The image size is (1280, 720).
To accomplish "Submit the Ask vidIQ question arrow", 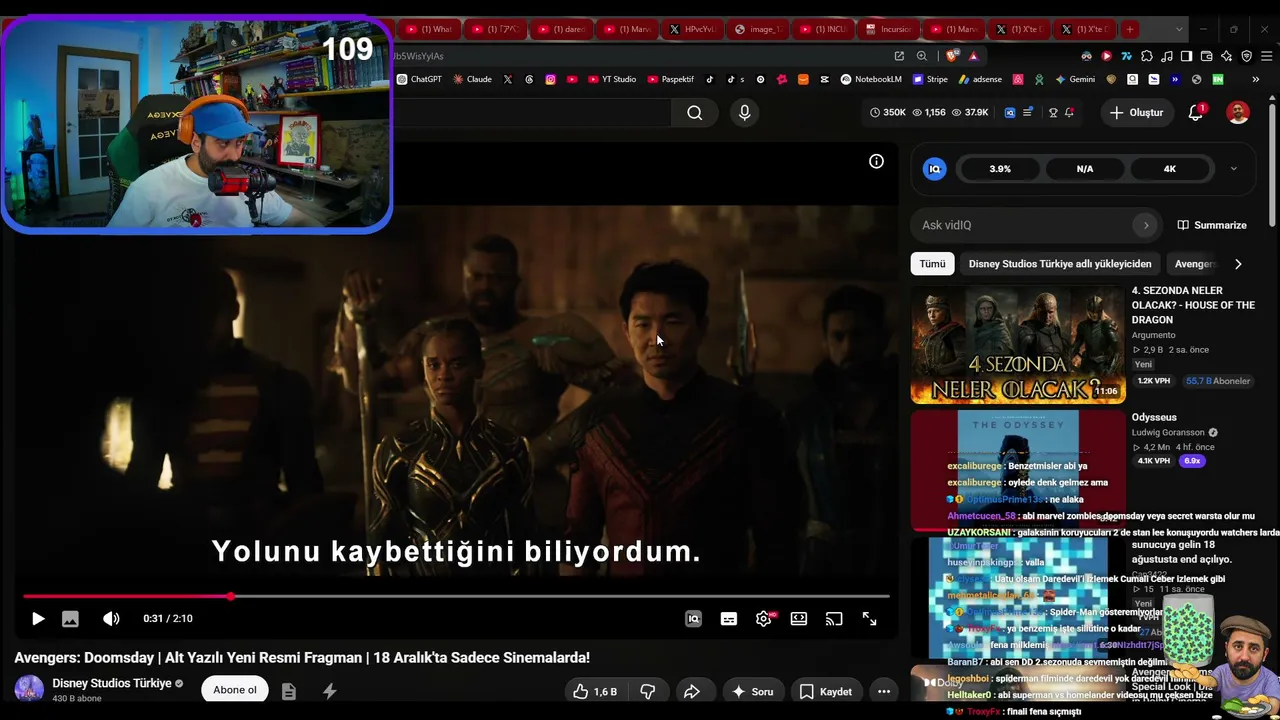I will 1146,225.
